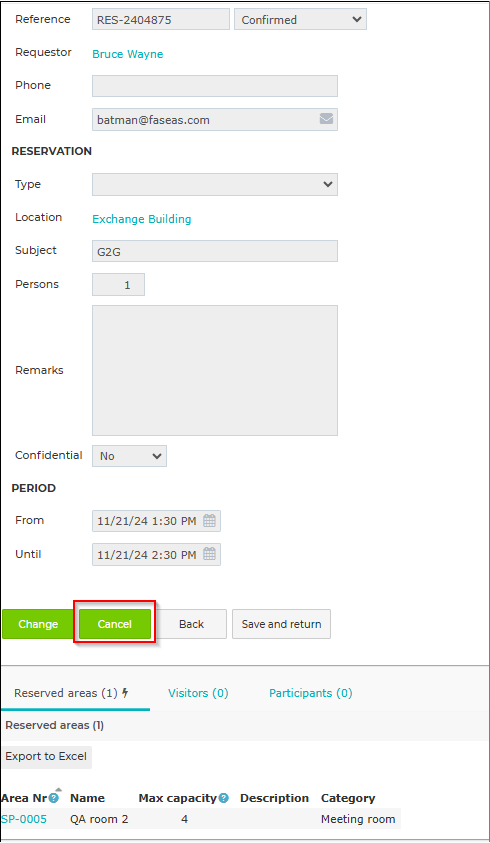Viewport: 490px width, 843px height.
Task: Click the Back button
Action: [x=191, y=624]
